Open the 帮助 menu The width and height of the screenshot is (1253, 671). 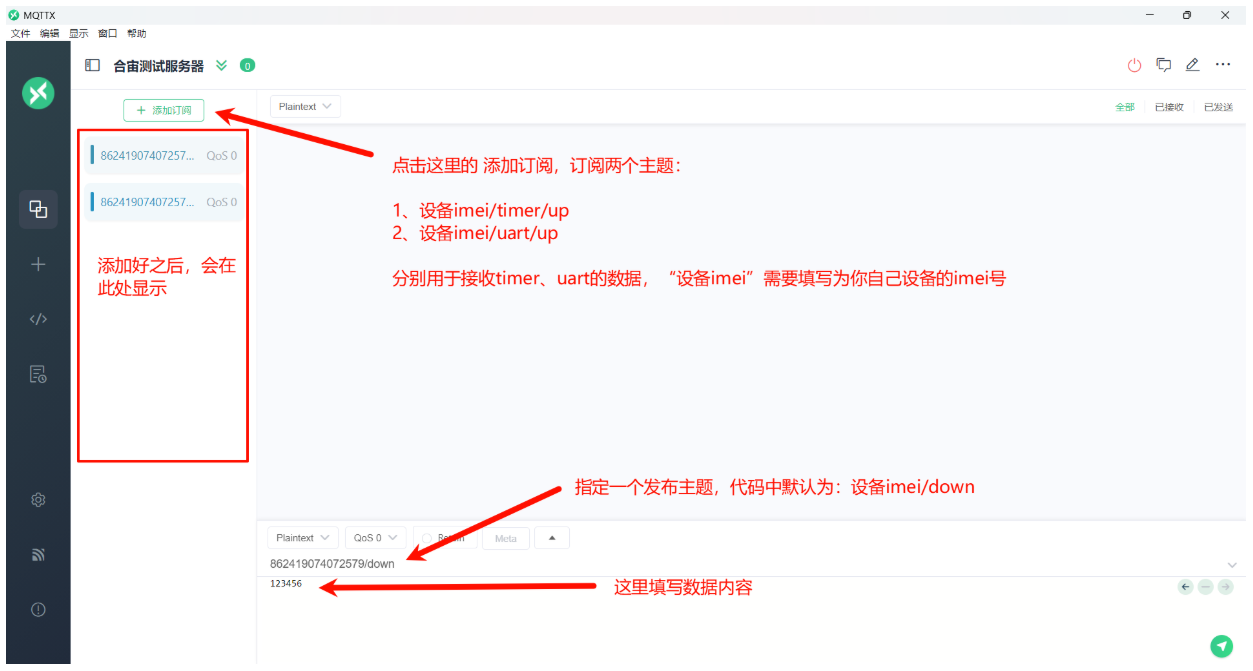tap(136, 33)
